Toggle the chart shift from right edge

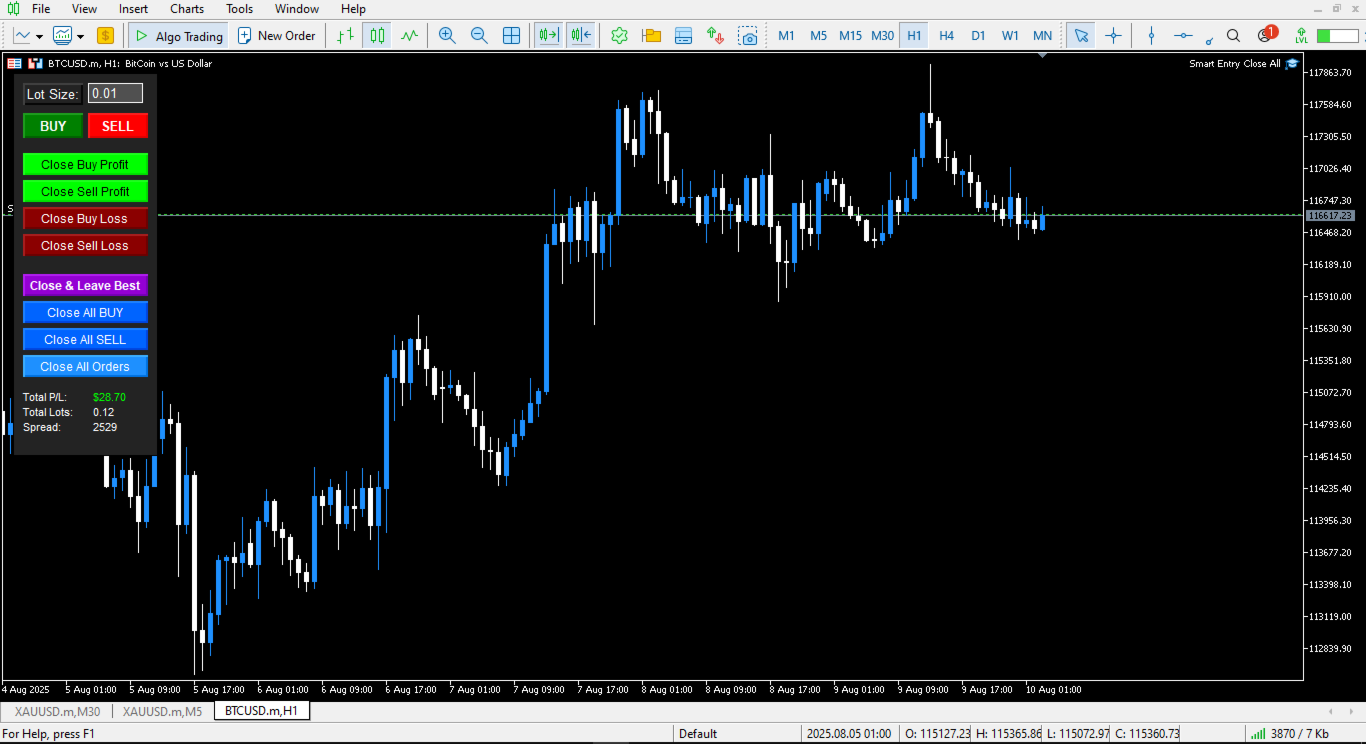(581, 35)
